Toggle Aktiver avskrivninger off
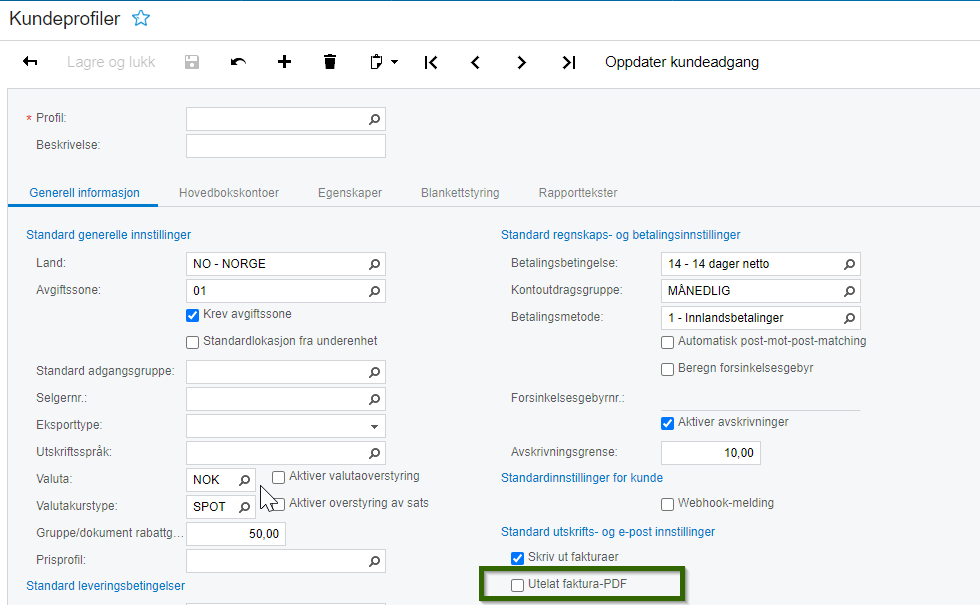The width and height of the screenshot is (980, 605). [x=668, y=422]
